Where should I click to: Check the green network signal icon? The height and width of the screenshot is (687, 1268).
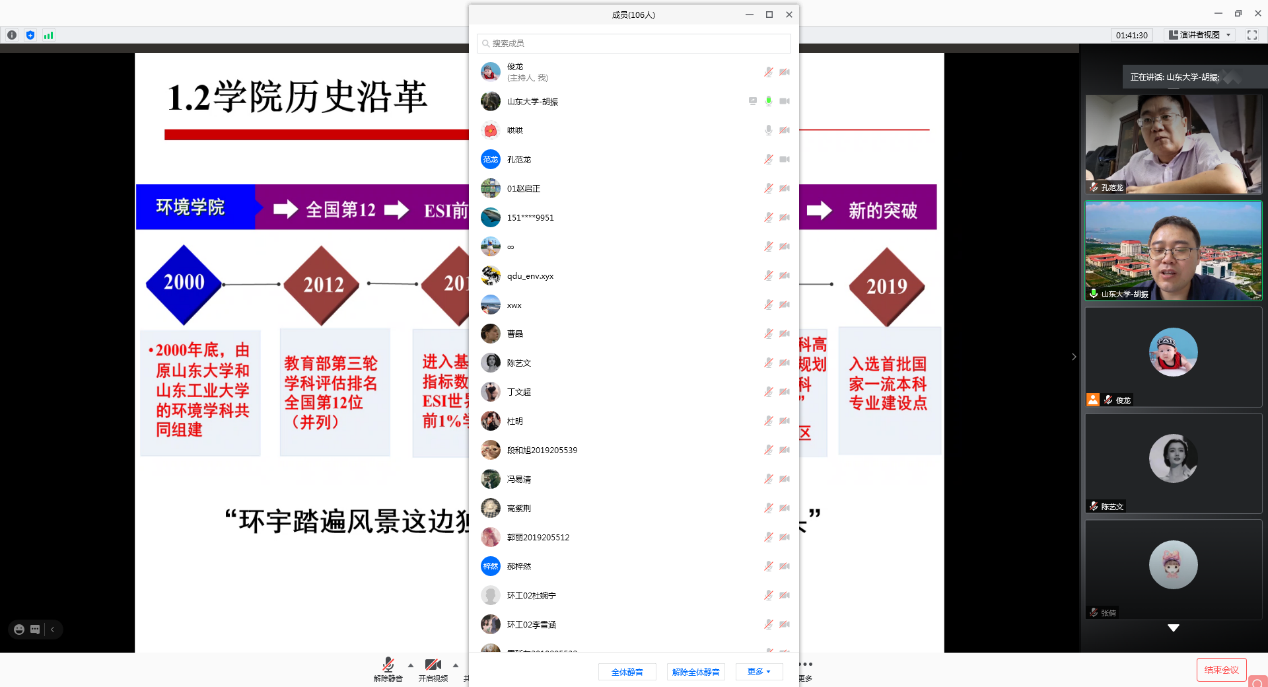[48, 35]
